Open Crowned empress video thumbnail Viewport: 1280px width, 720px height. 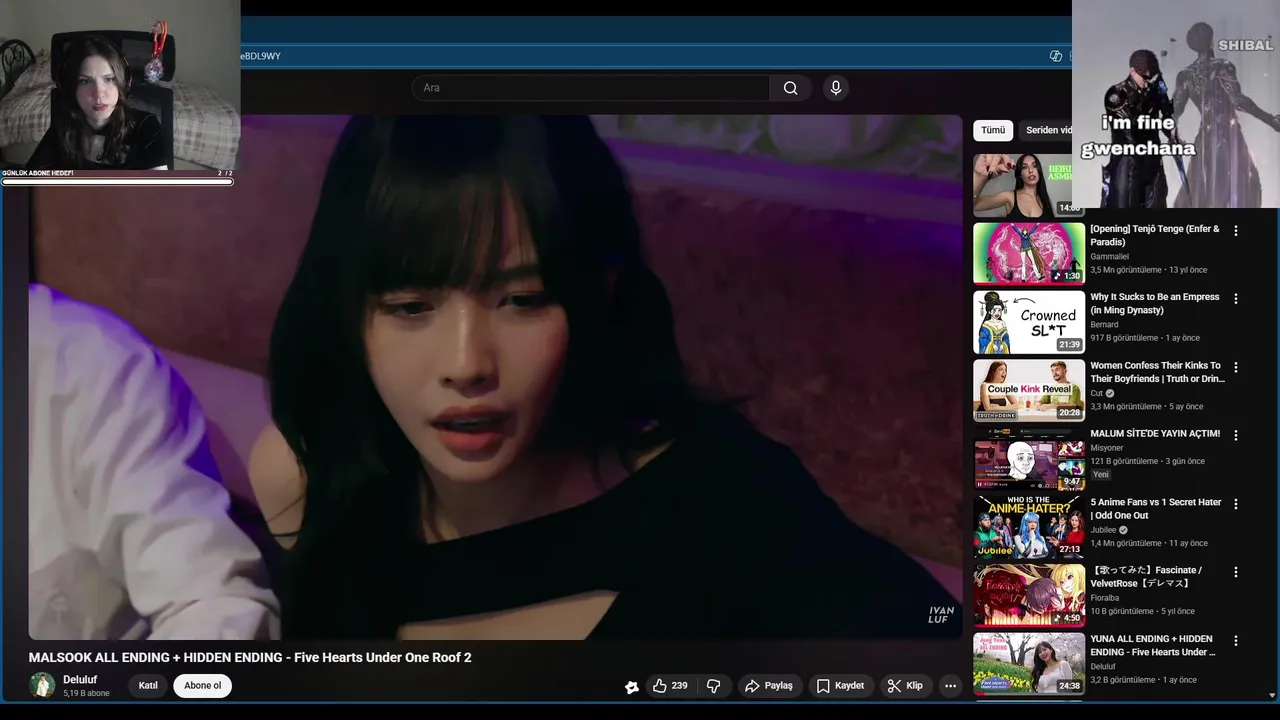click(x=1029, y=322)
